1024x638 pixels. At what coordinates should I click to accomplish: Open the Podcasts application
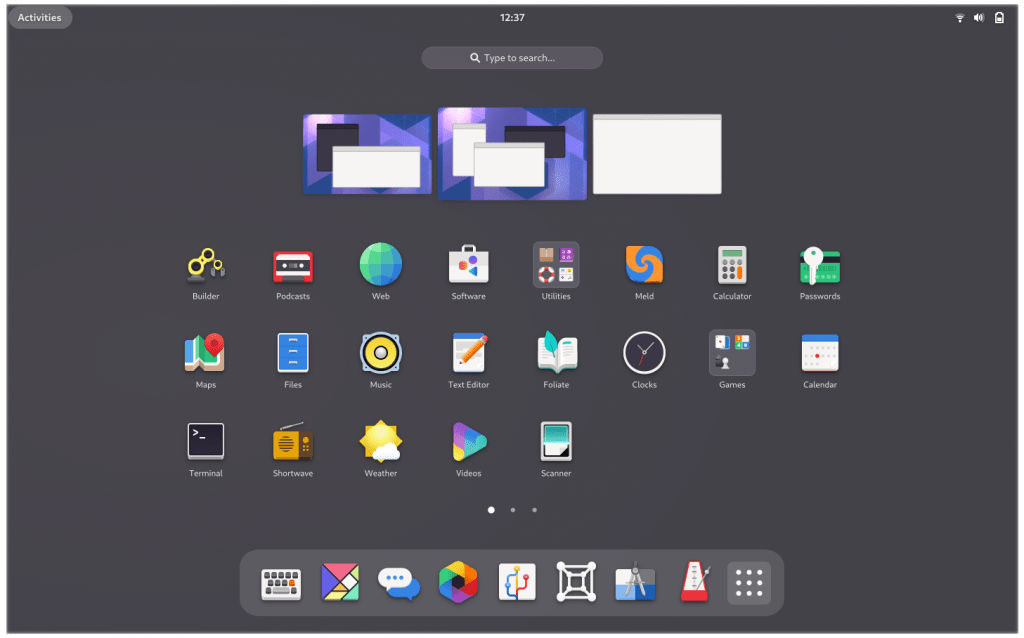[293, 265]
